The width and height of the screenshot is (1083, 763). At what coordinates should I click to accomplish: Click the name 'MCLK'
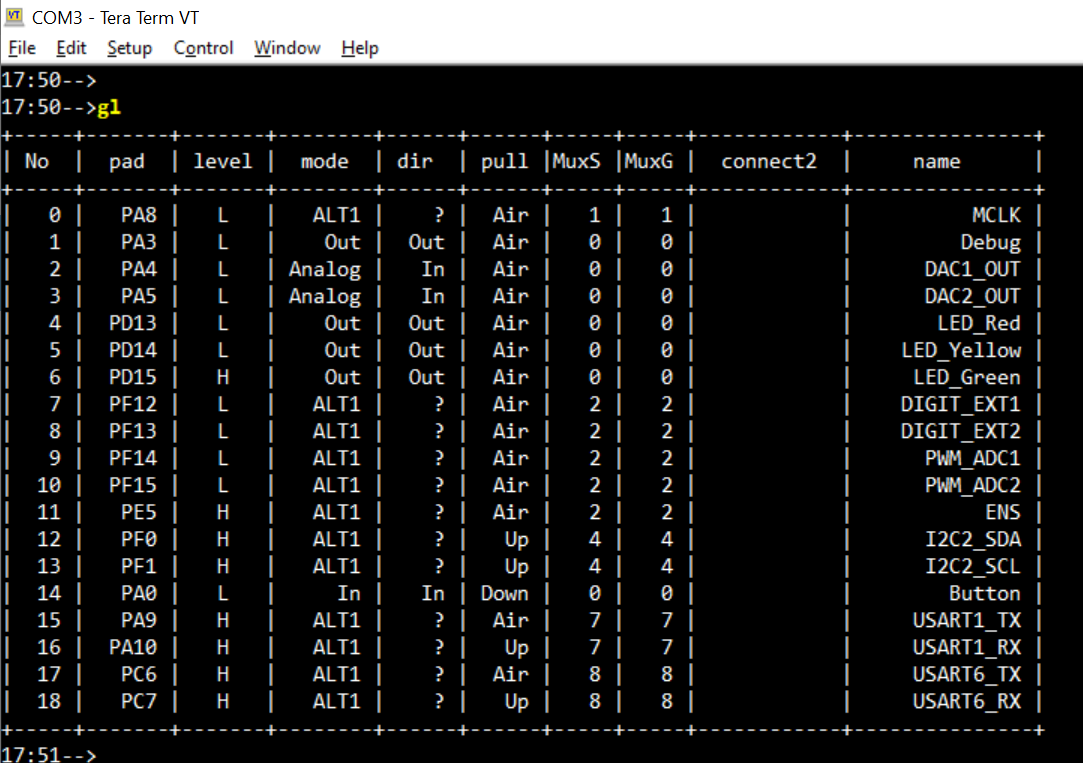(996, 215)
